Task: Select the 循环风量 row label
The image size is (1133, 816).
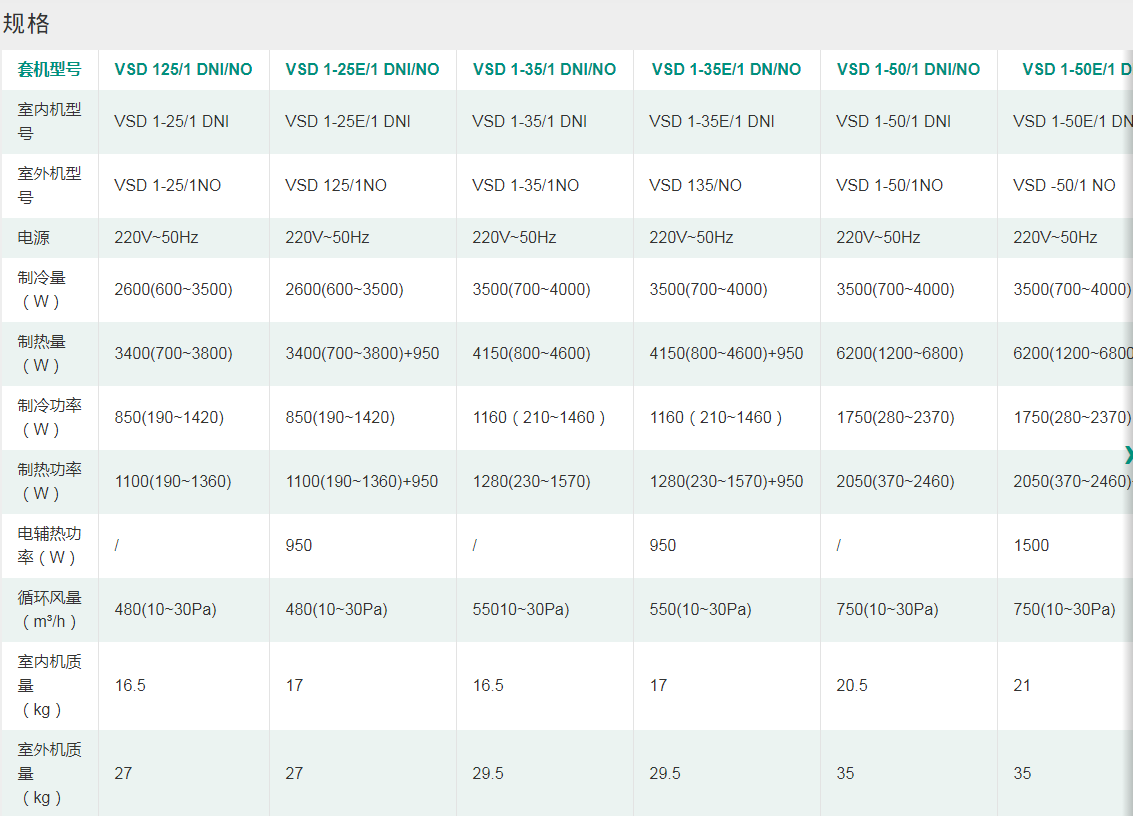Action: [49, 609]
